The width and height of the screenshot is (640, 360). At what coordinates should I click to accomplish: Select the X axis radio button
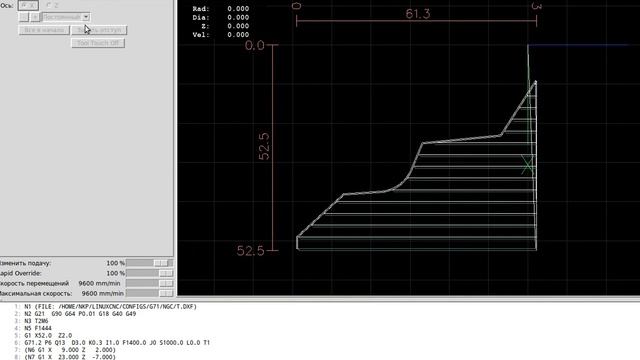pos(28,5)
